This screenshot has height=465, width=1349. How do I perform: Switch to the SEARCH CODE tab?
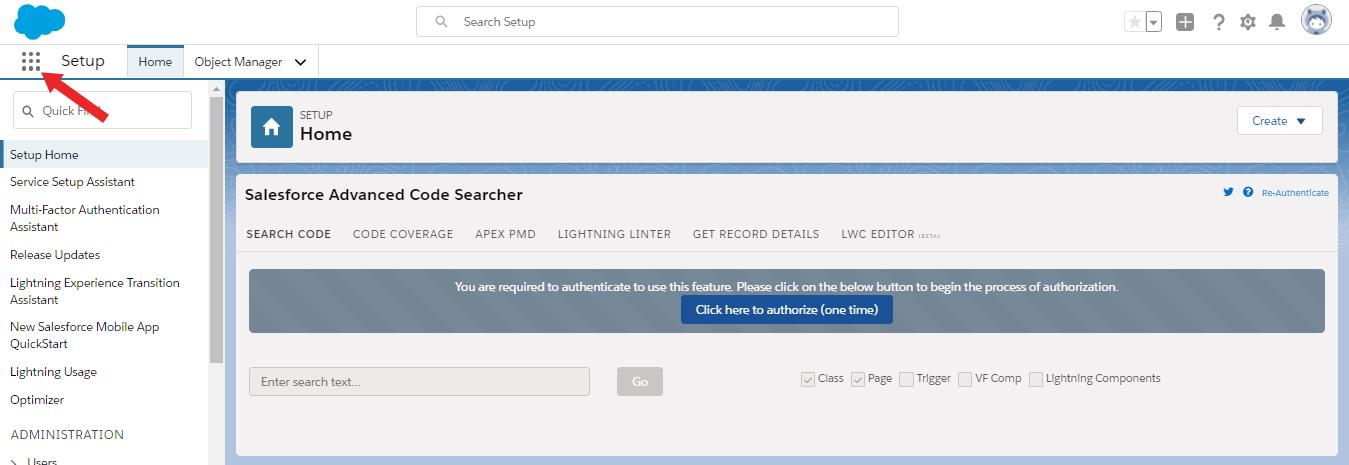288,234
